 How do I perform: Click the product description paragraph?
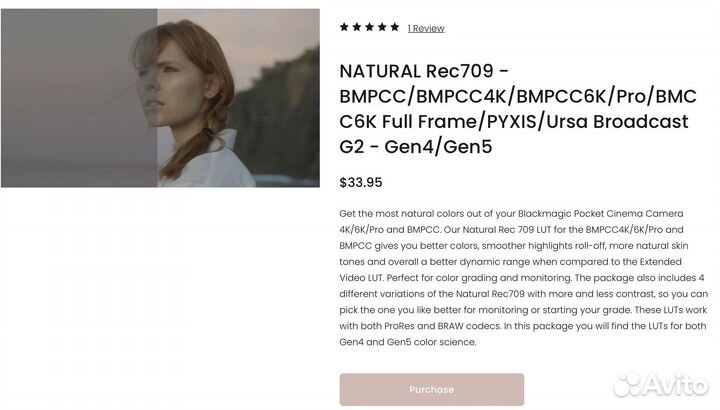click(x=523, y=278)
